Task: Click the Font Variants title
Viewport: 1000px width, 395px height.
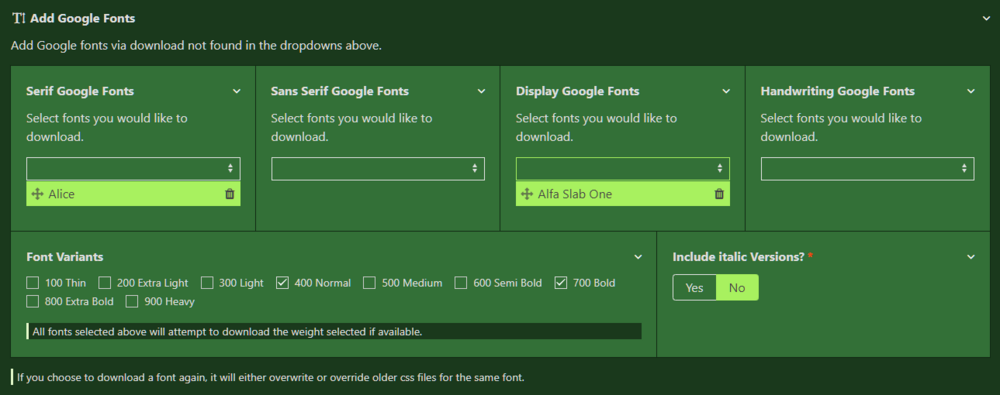Action: 65,257
